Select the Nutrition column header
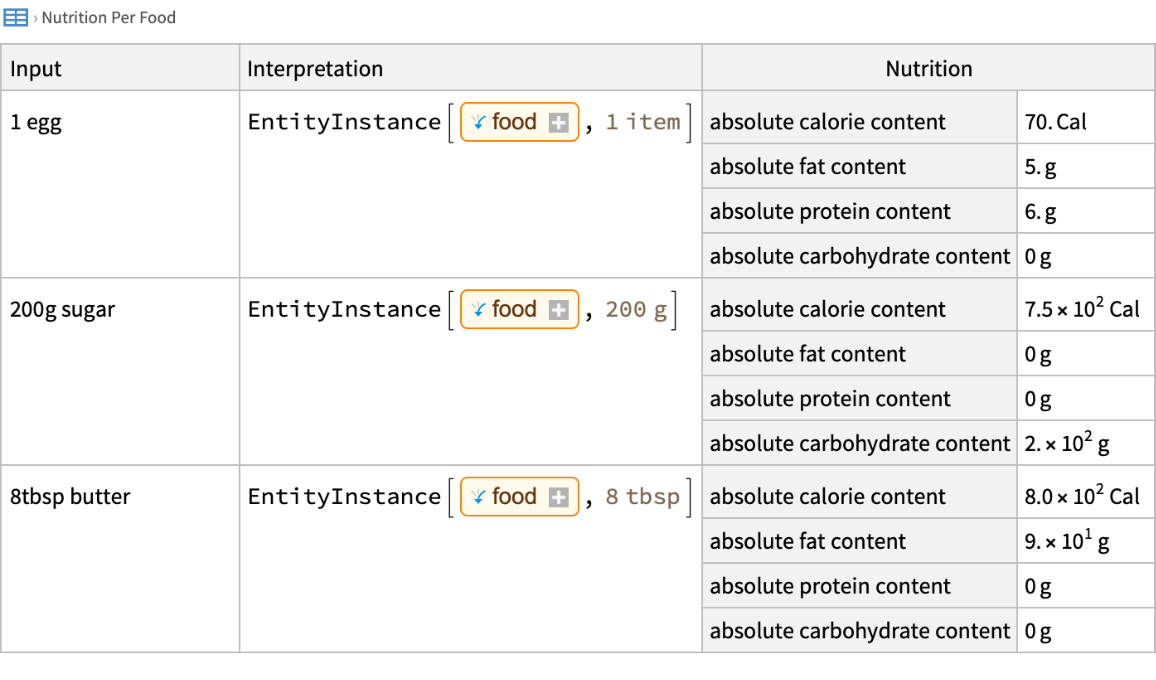 (x=928, y=69)
